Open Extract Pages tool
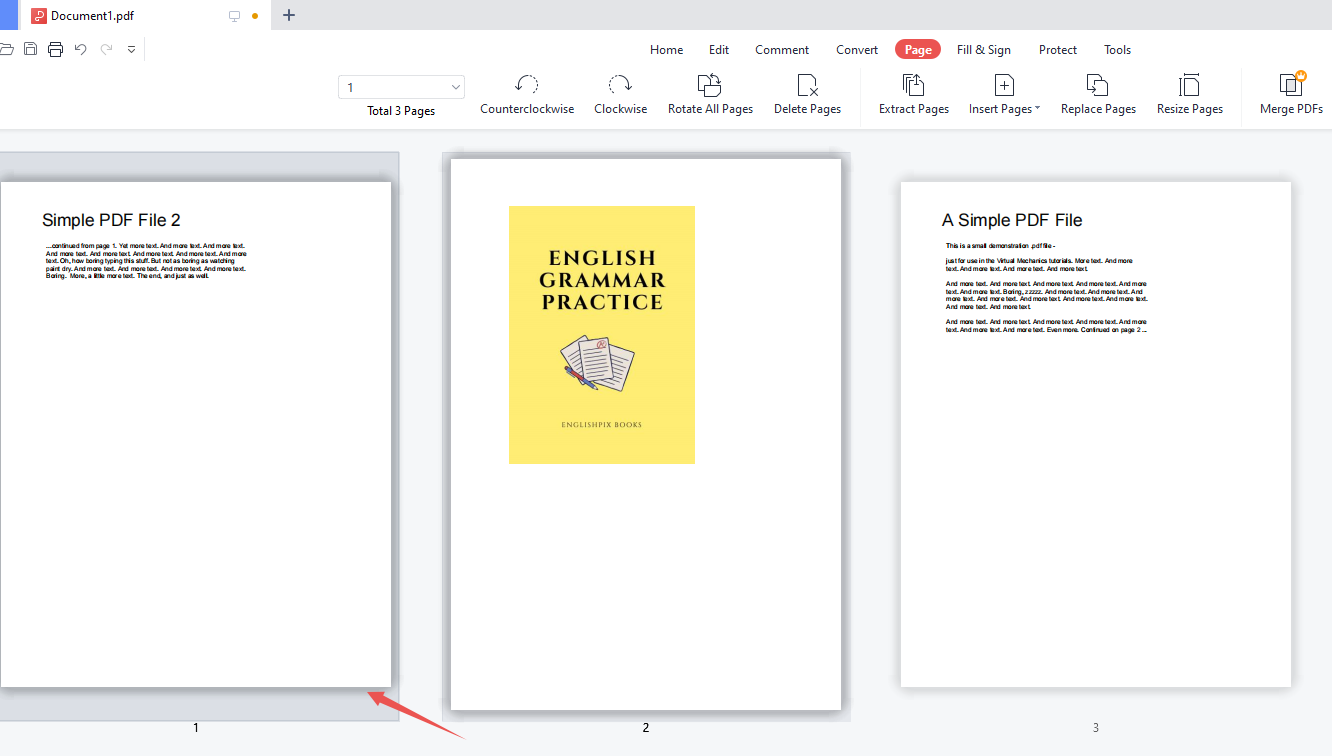 click(x=913, y=86)
